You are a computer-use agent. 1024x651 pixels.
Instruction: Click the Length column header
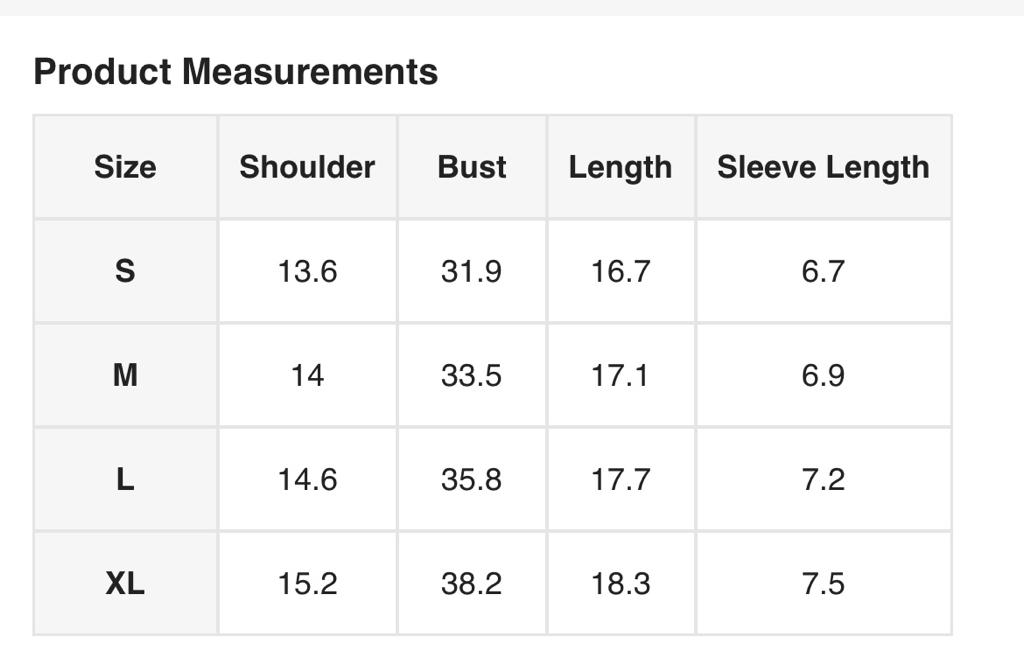pos(620,167)
